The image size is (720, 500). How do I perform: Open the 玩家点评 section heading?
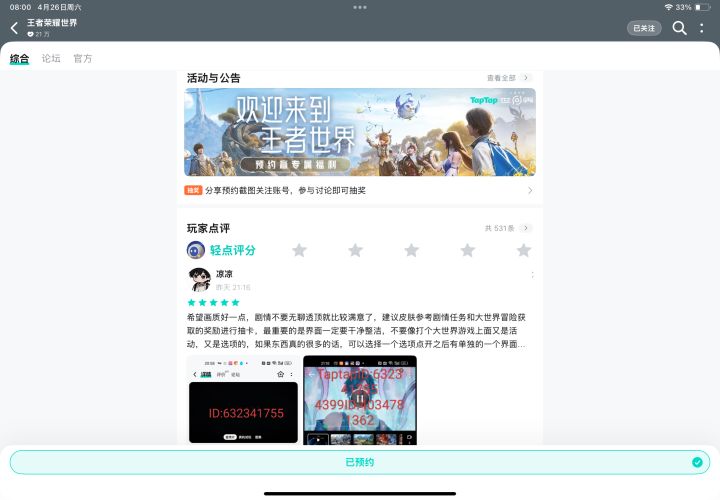208,228
